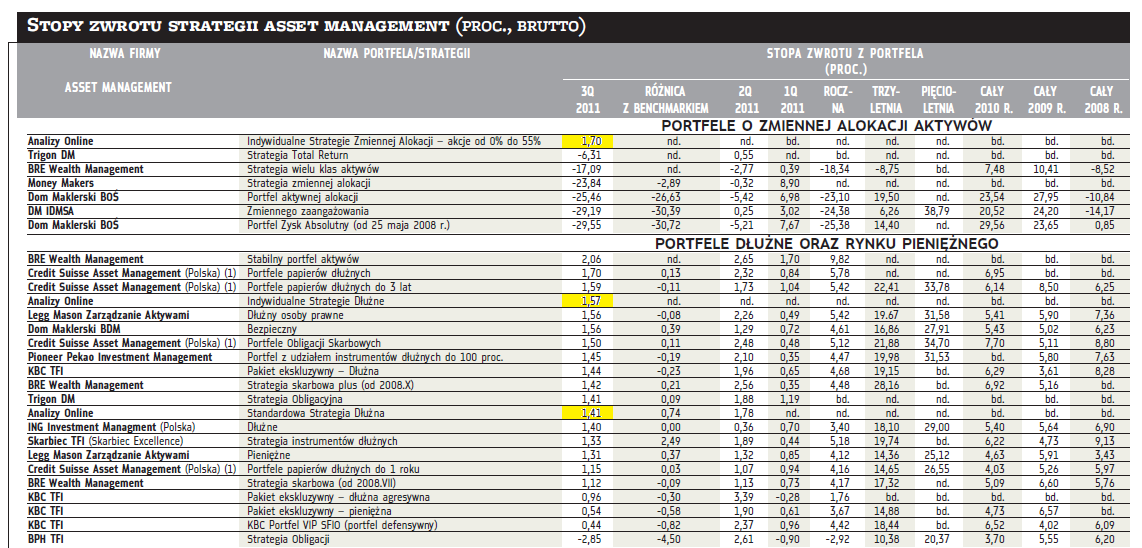The width and height of the screenshot is (1142, 548).
Task: Click the 'Pięcioletnia' column header
Action: pos(938,100)
